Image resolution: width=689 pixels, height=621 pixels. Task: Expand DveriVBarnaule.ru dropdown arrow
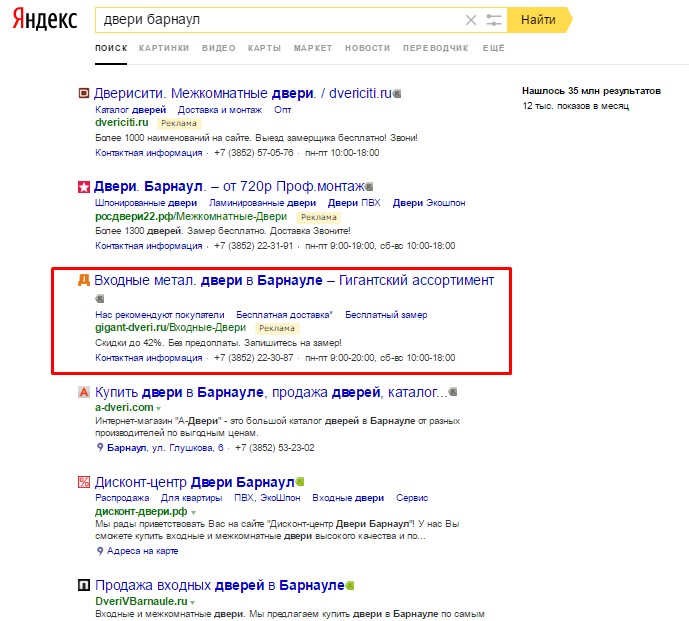click(x=192, y=602)
